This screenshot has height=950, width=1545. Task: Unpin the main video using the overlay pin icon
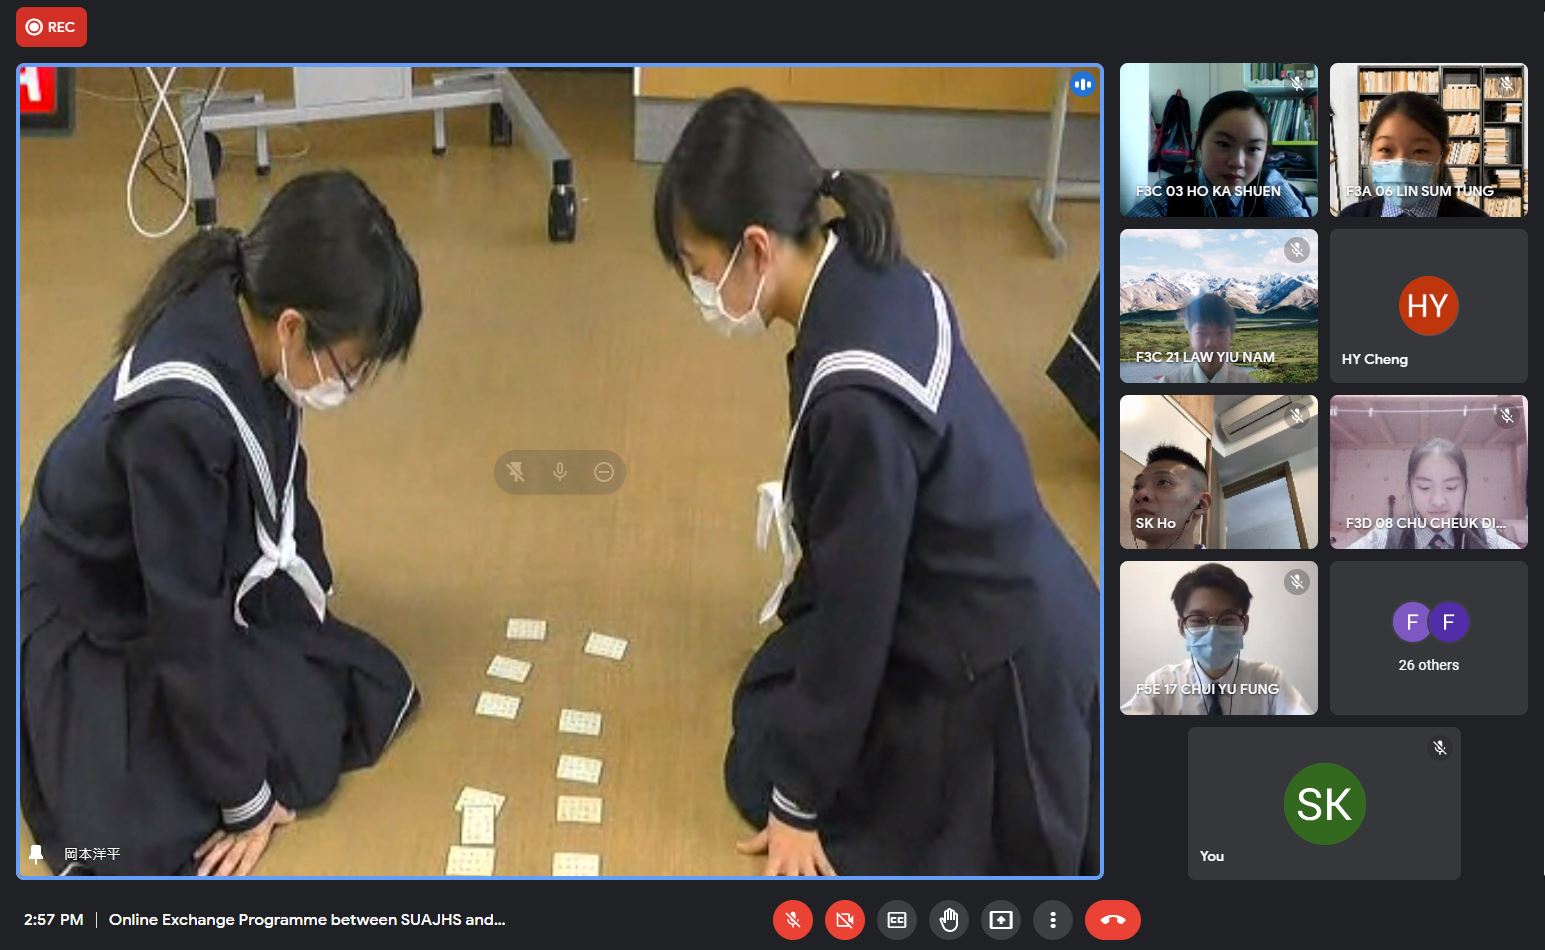516,472
